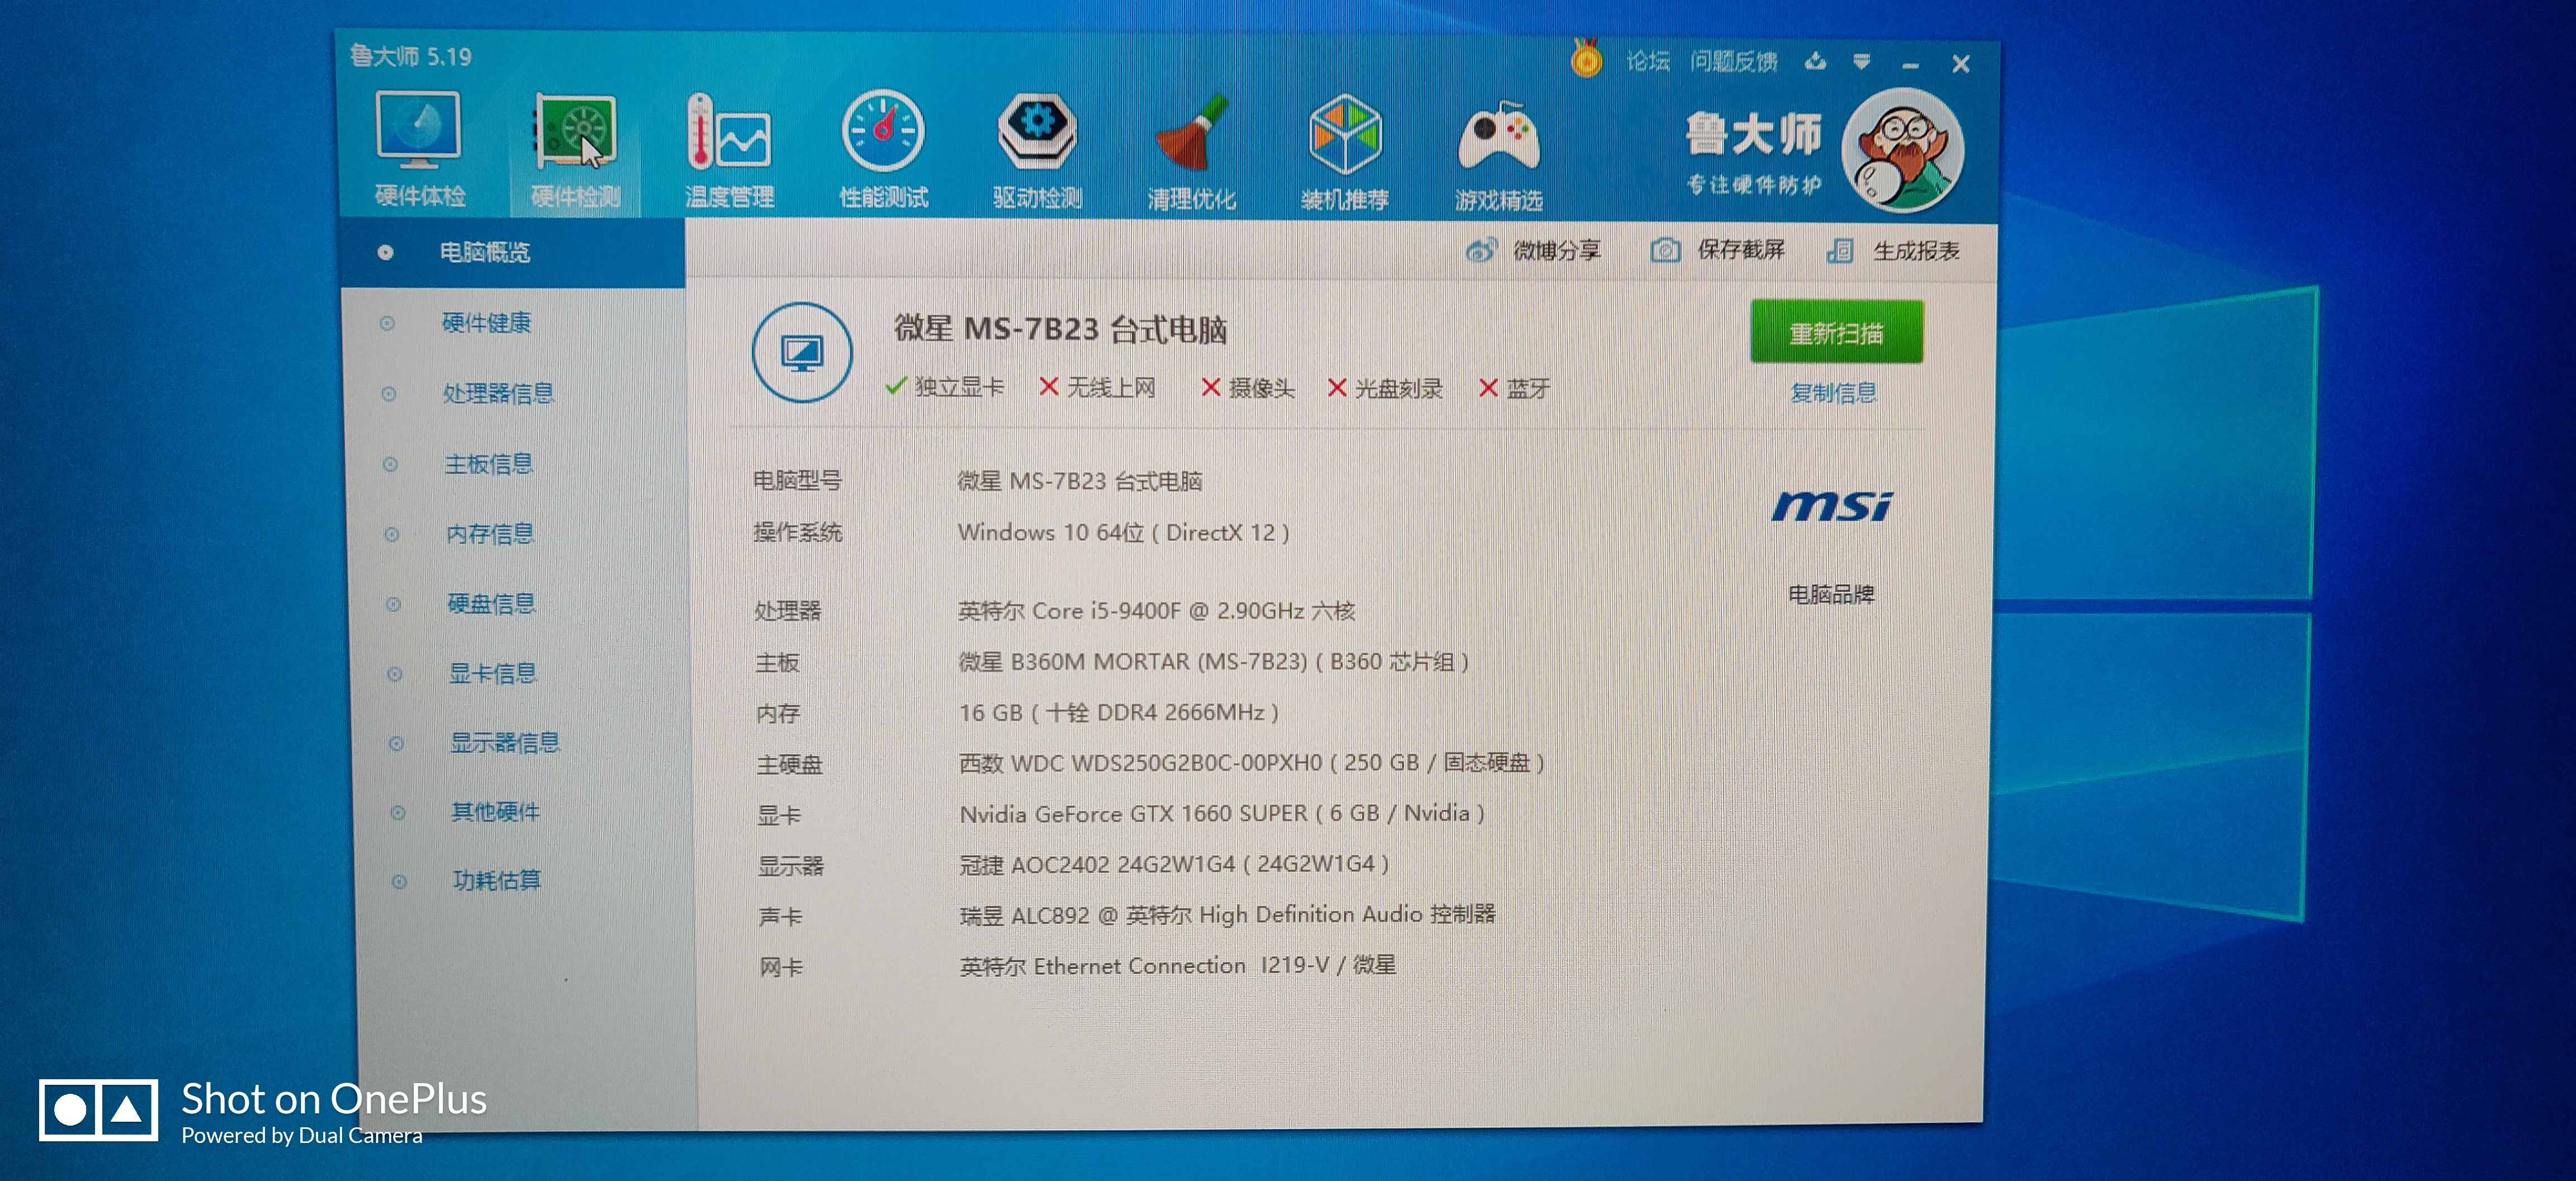Click the skin icon beside 问题反馈
The image size is (2576, 1181).
click(1815, 62)
